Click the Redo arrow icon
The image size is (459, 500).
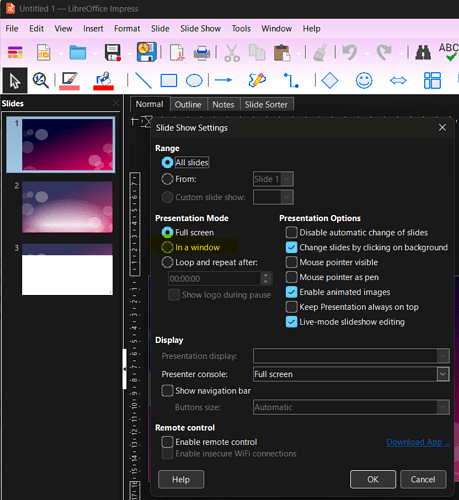tap(384, 52)
